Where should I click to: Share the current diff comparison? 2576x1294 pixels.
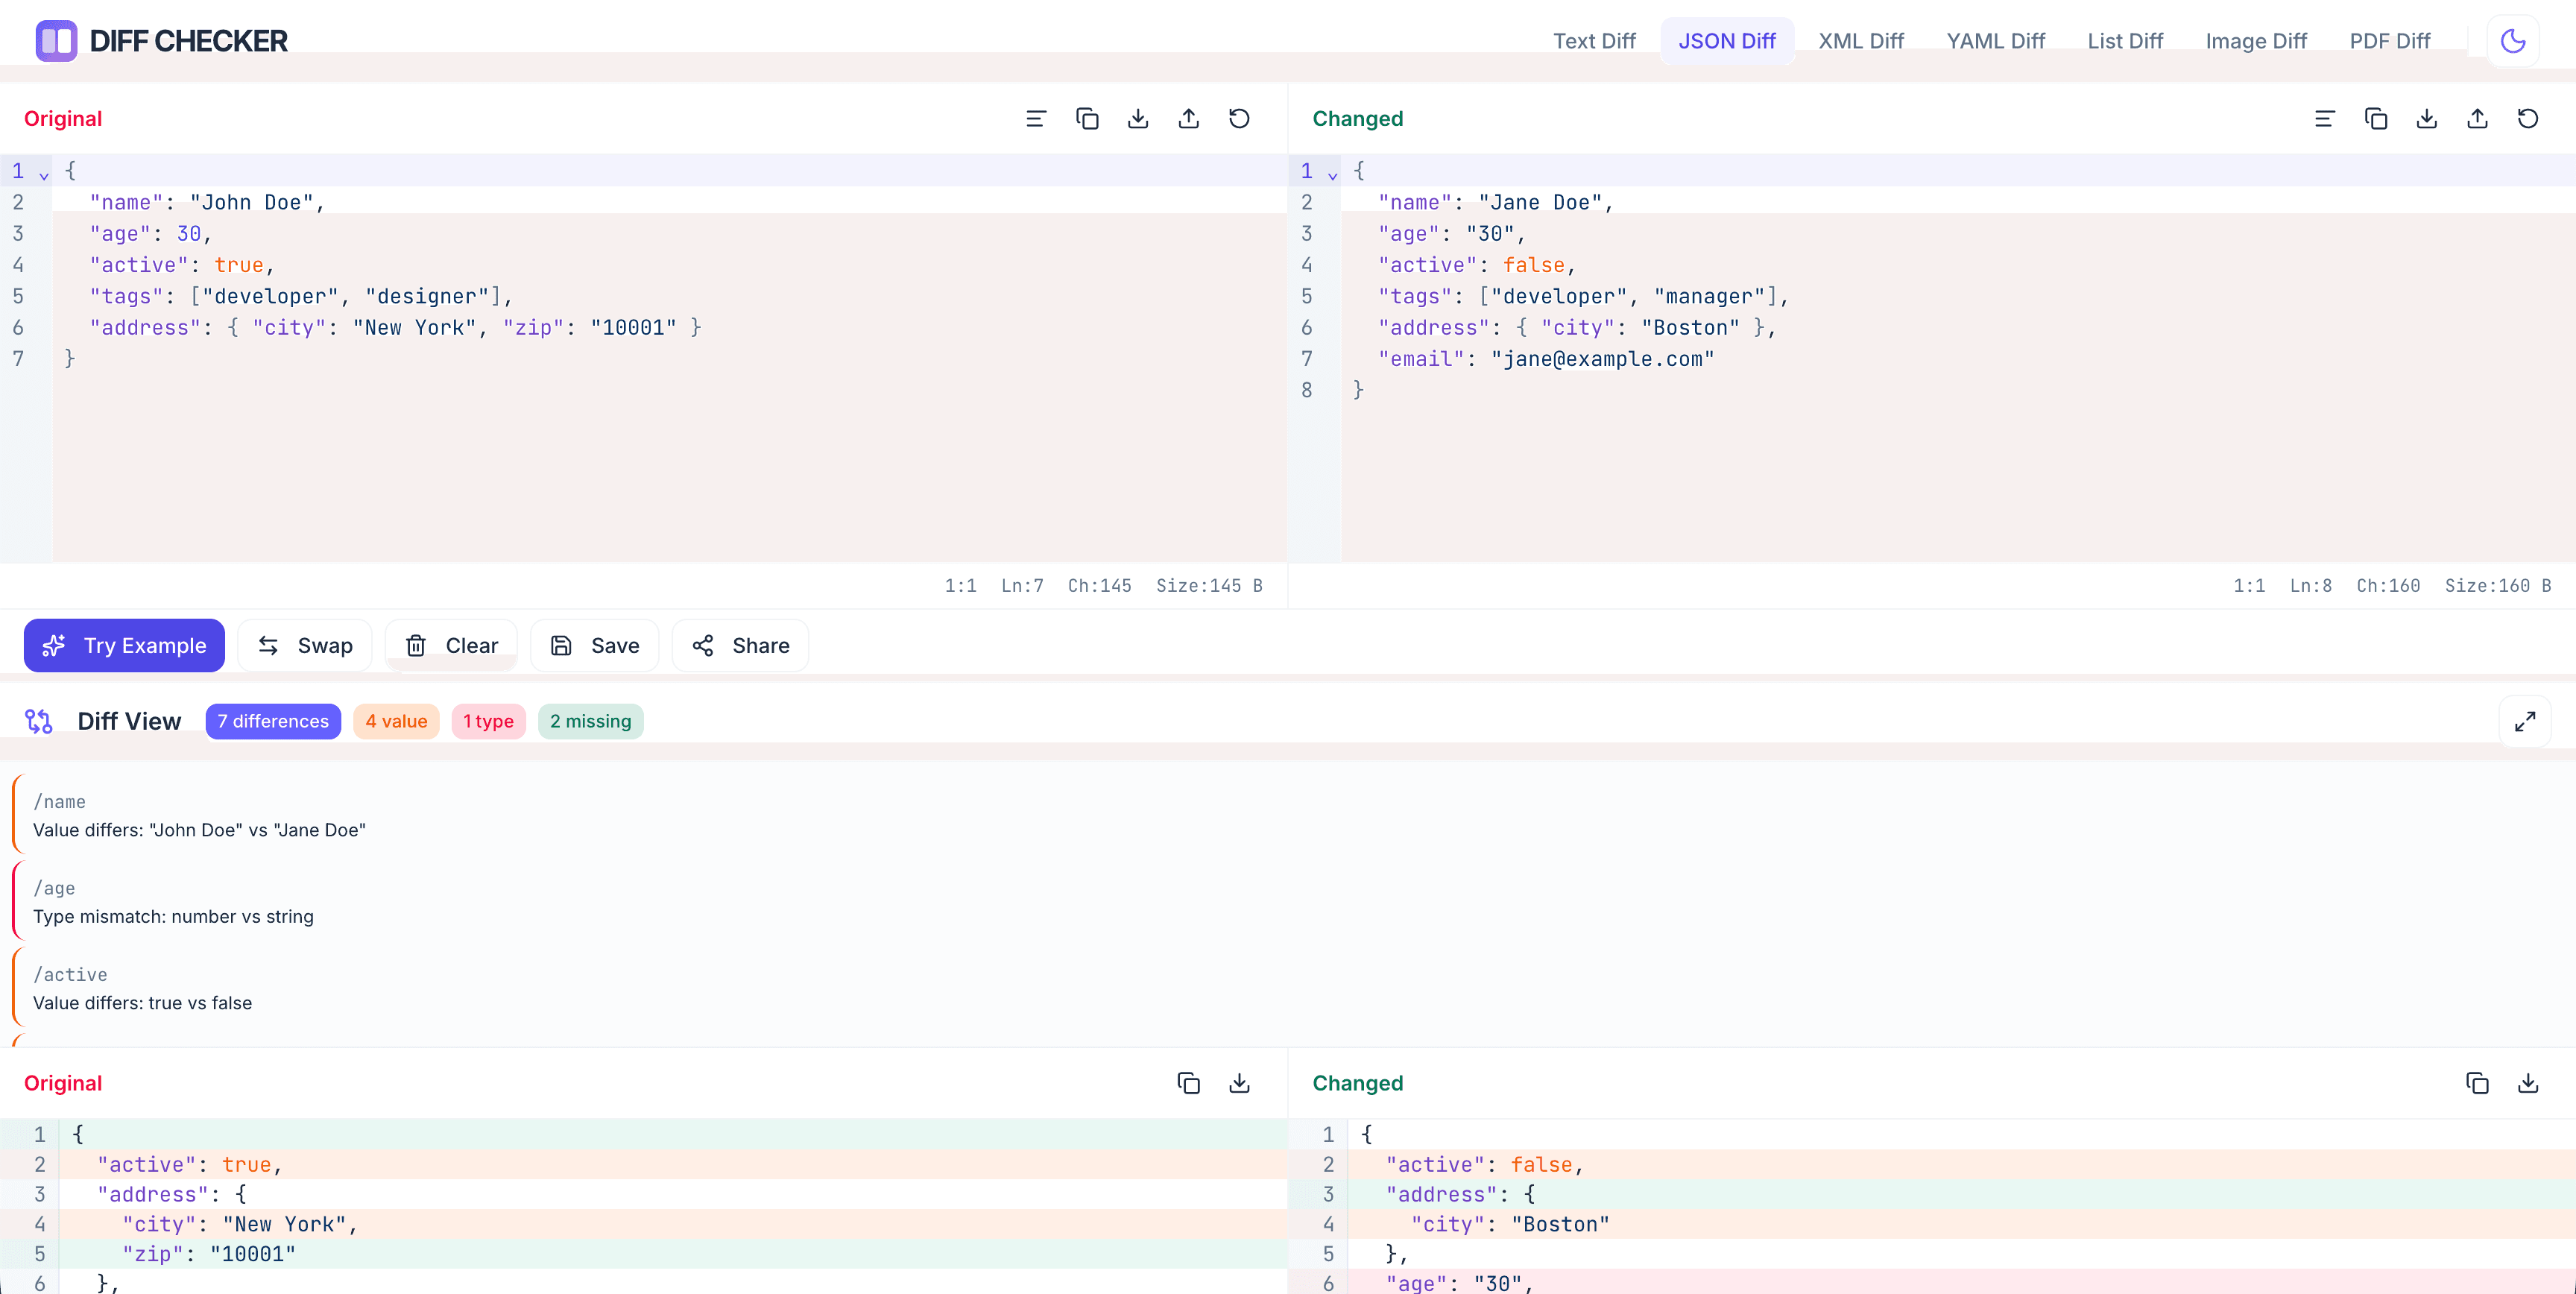[x=740, y=645]
